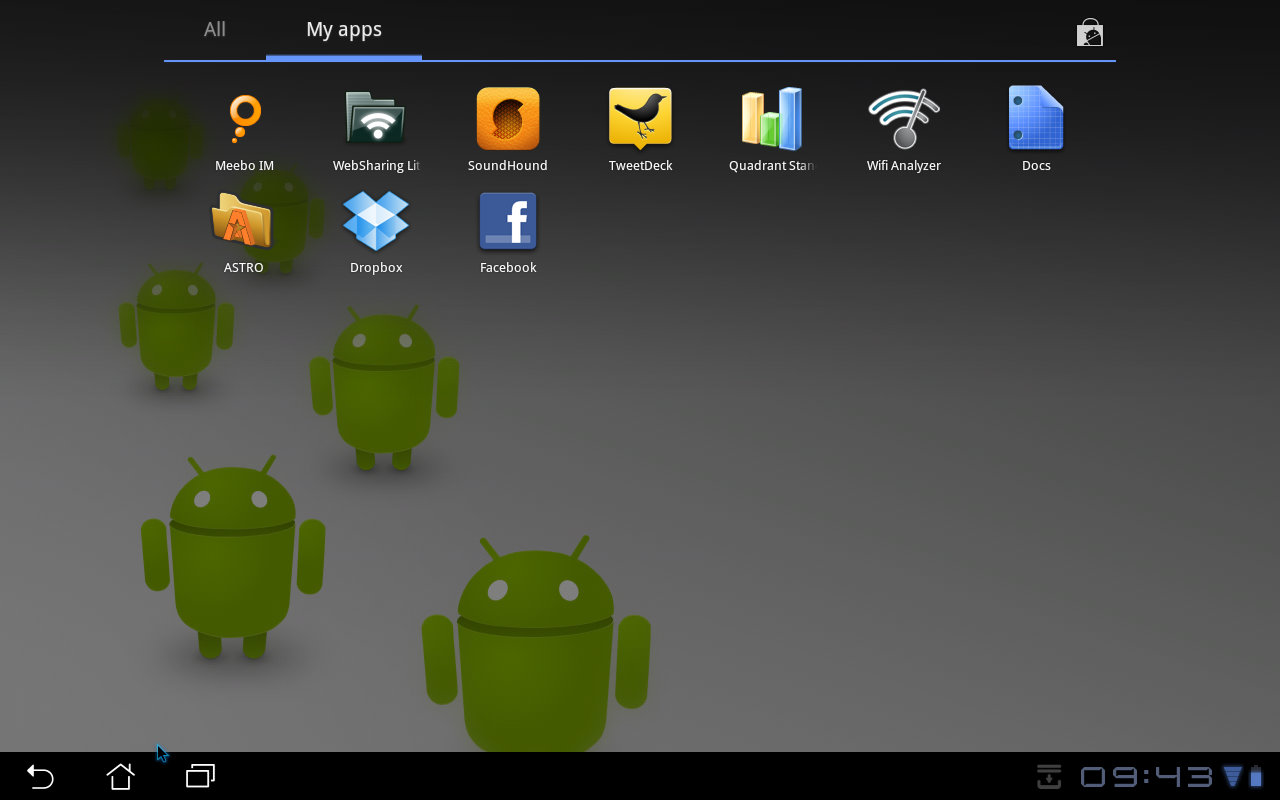The width and height of the screenshot is (1280, 800).
Task: Open SoundHound app
Action: (508, 119)
